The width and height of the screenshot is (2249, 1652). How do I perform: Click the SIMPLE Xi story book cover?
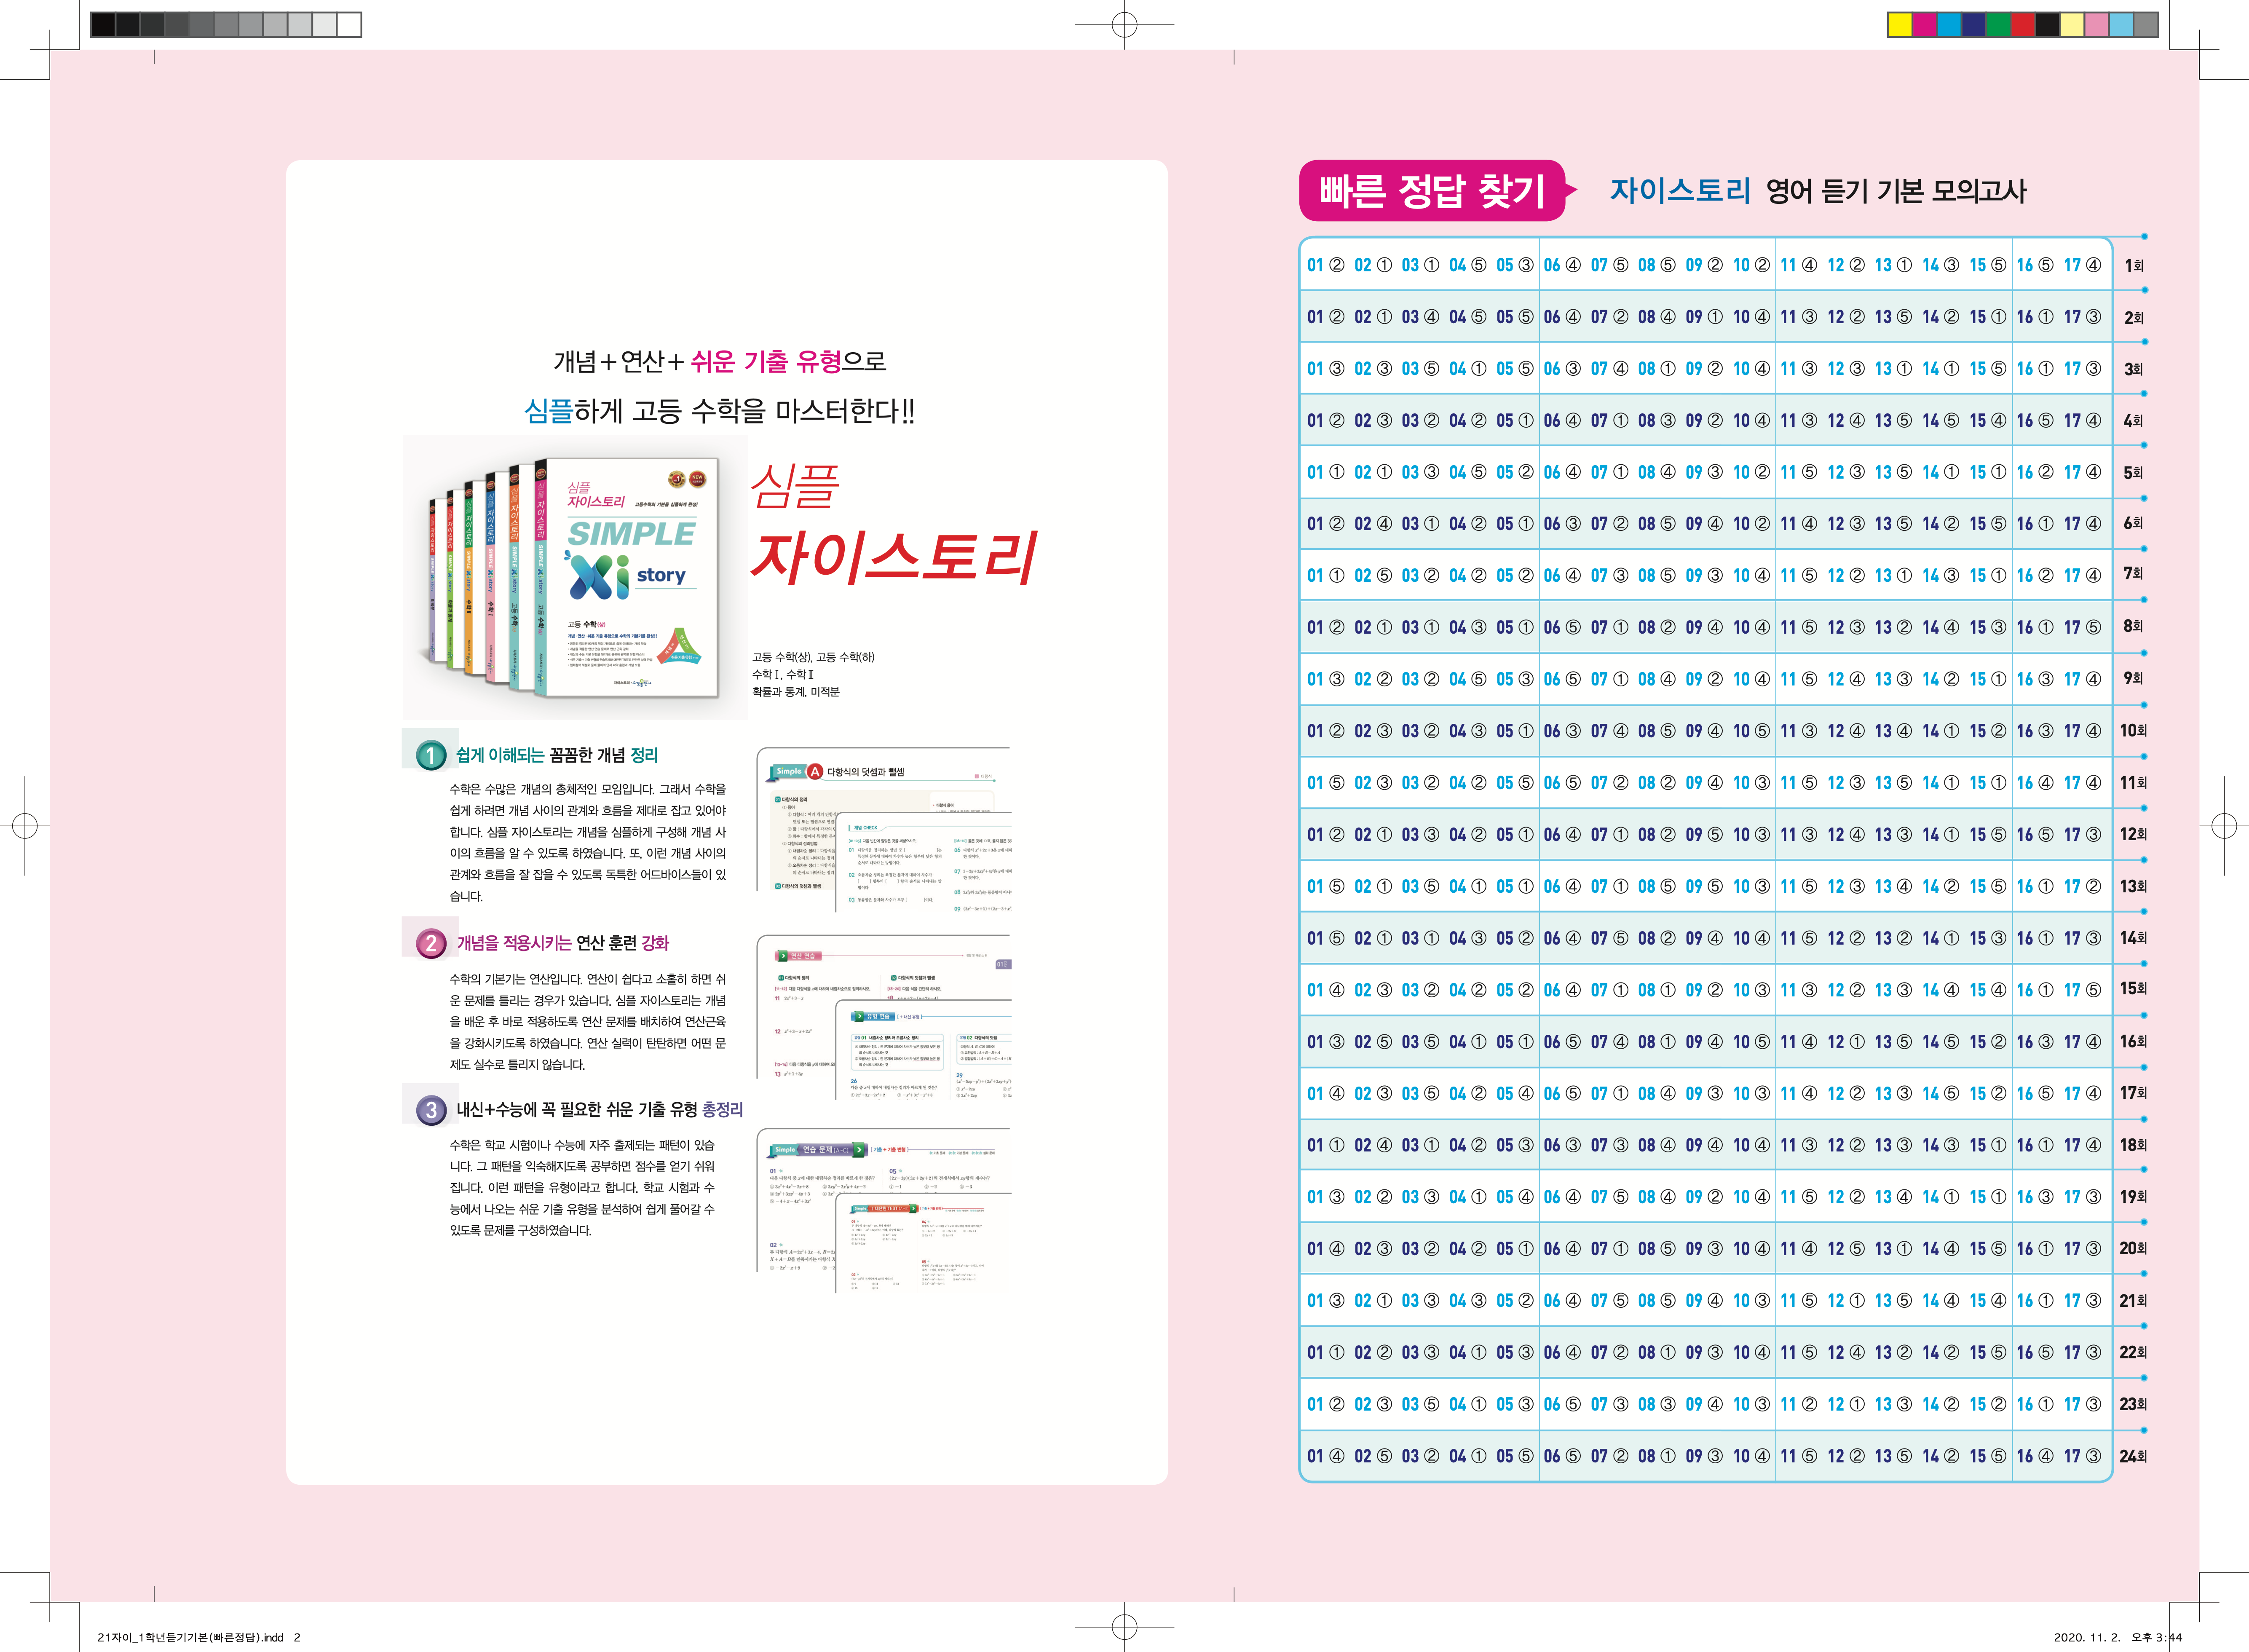pos(632,577)
